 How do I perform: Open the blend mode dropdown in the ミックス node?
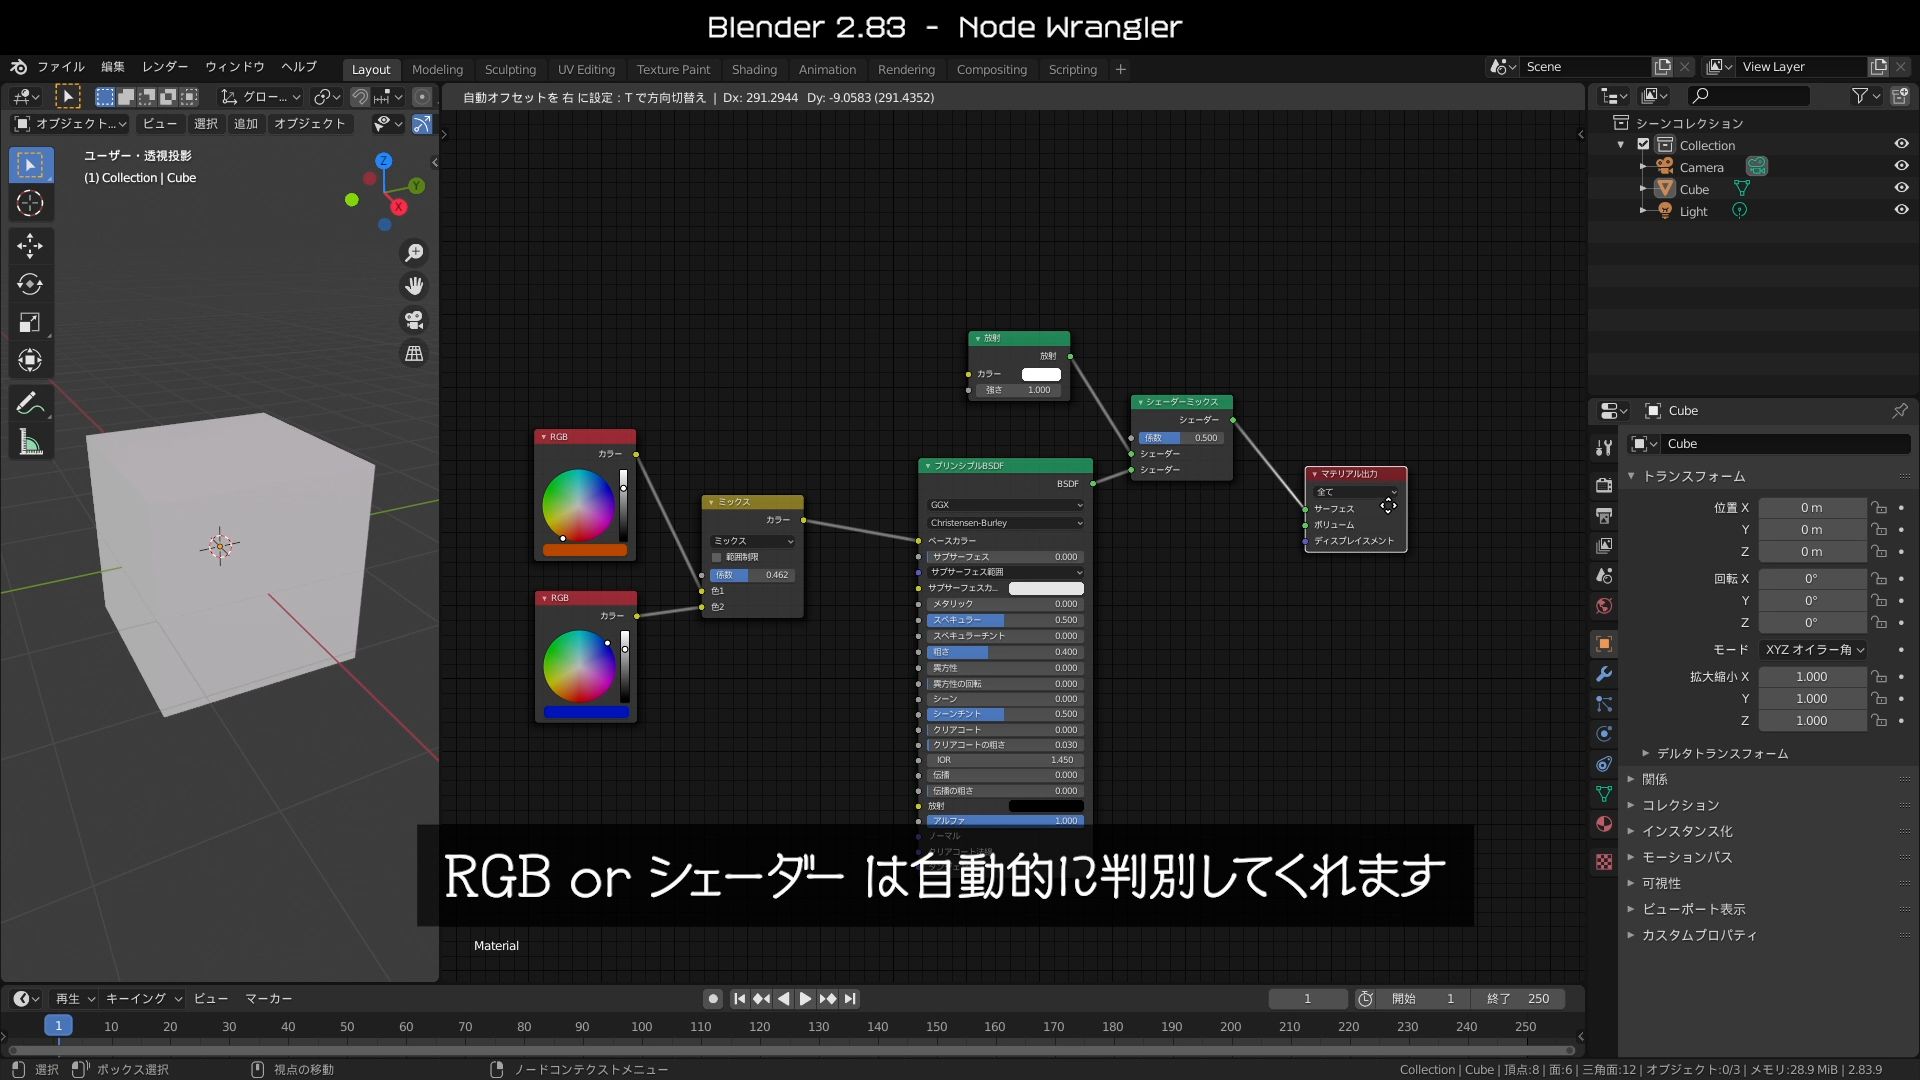coord(751,540)
